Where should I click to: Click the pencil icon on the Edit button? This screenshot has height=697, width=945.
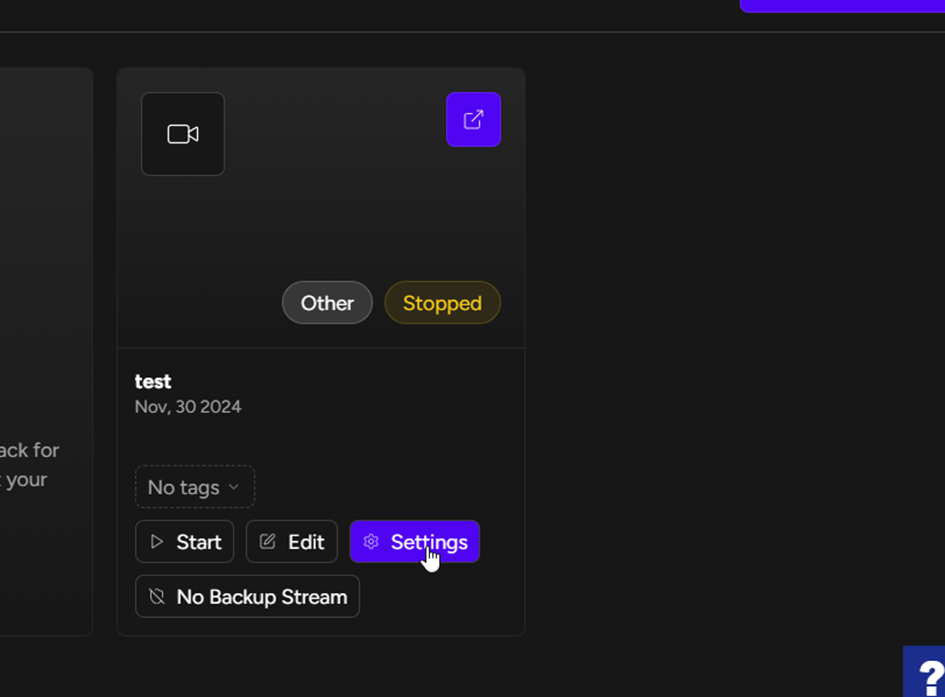click(x=266, y=541)
